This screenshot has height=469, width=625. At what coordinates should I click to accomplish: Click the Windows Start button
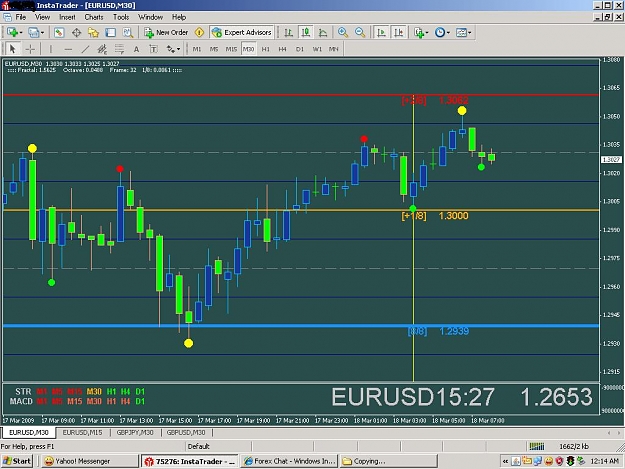click(x=17, y=461)
